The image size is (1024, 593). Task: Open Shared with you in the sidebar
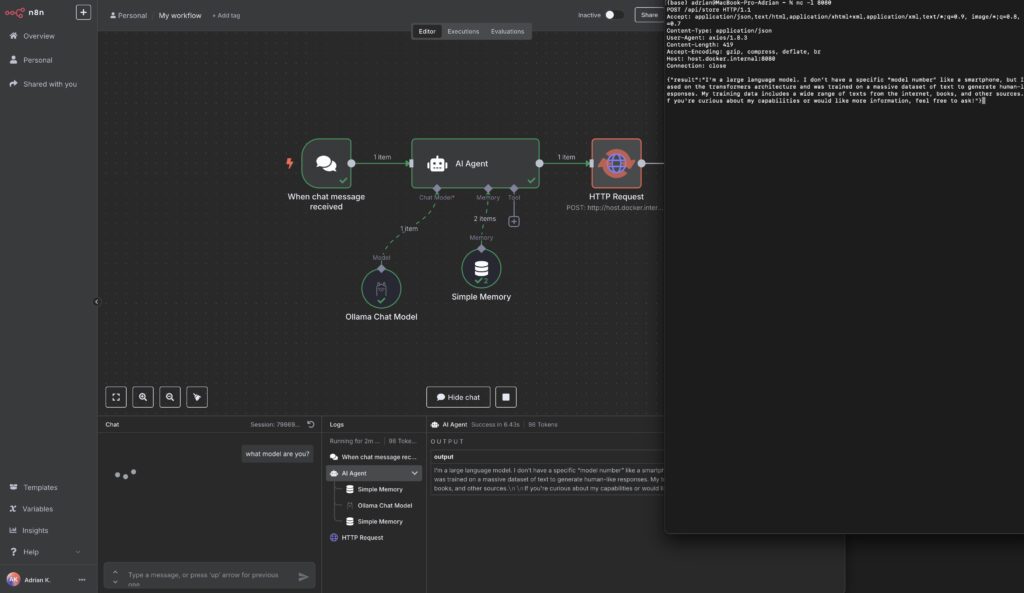50,84
